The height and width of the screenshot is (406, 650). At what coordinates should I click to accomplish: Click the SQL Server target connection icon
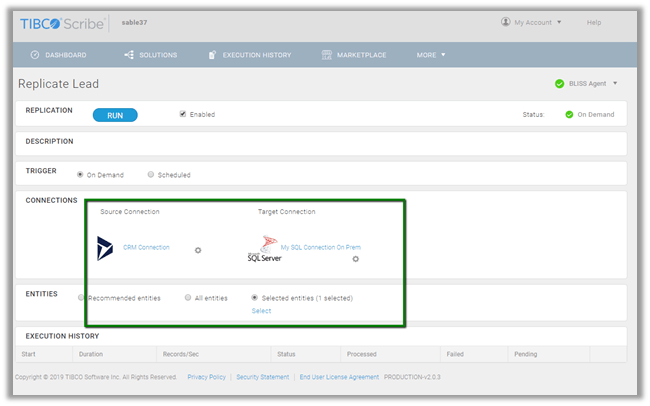point(265,249)
